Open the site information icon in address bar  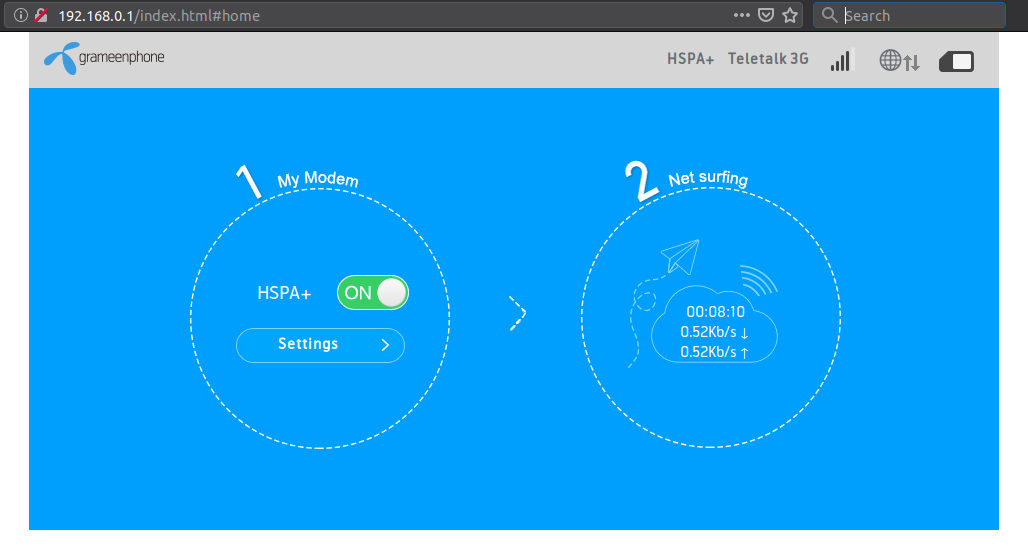[x=21, y=15]
